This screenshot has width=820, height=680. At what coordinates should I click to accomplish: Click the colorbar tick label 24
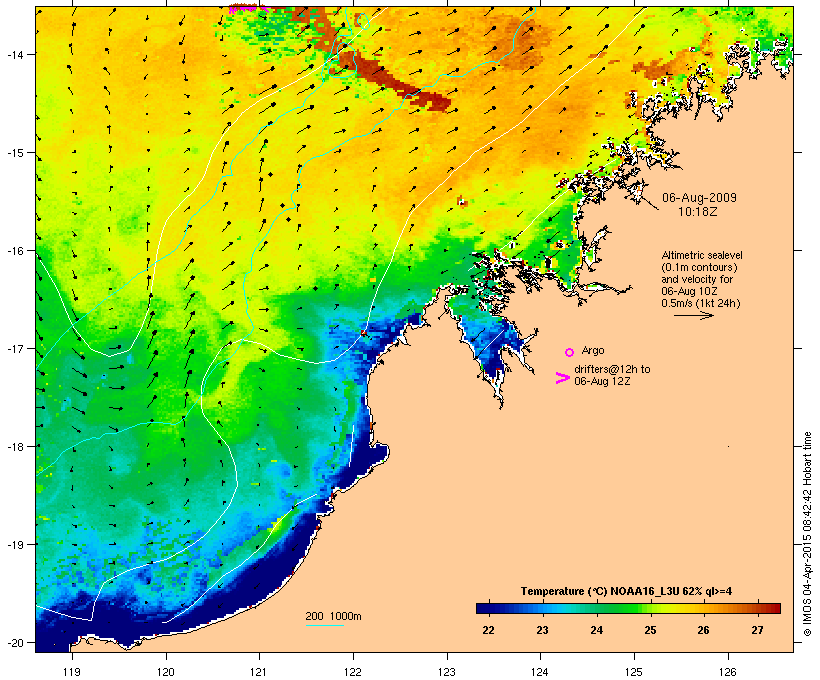(596, 630)
